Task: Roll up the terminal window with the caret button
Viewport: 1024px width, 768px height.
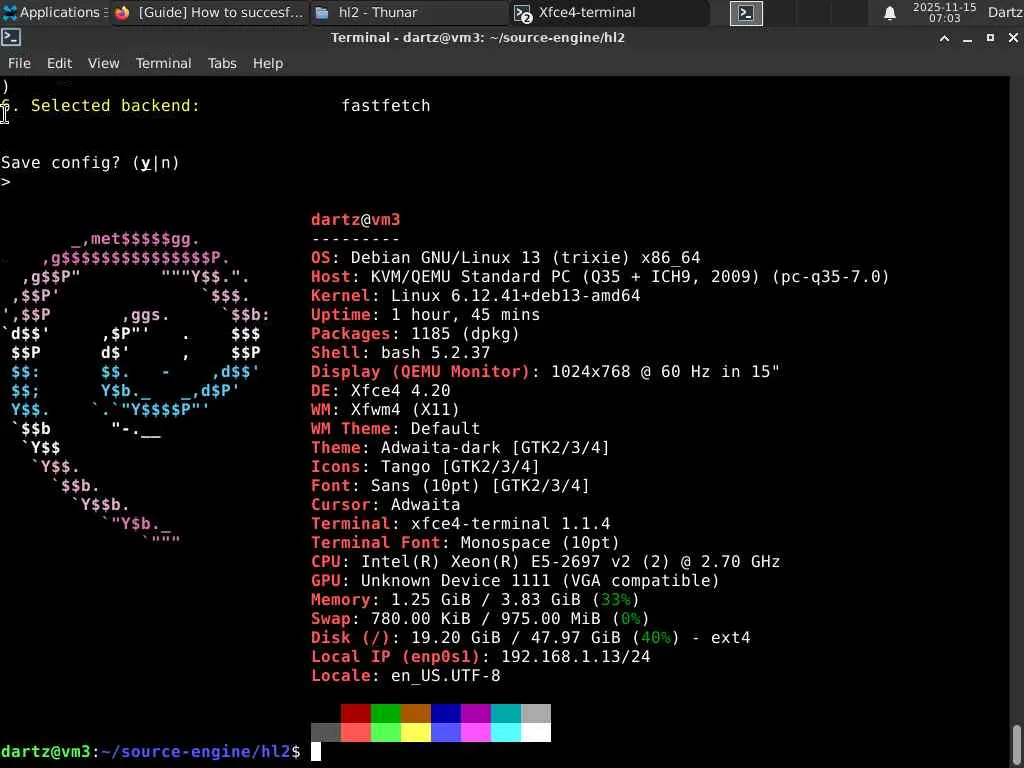Action: coord(944,39)
